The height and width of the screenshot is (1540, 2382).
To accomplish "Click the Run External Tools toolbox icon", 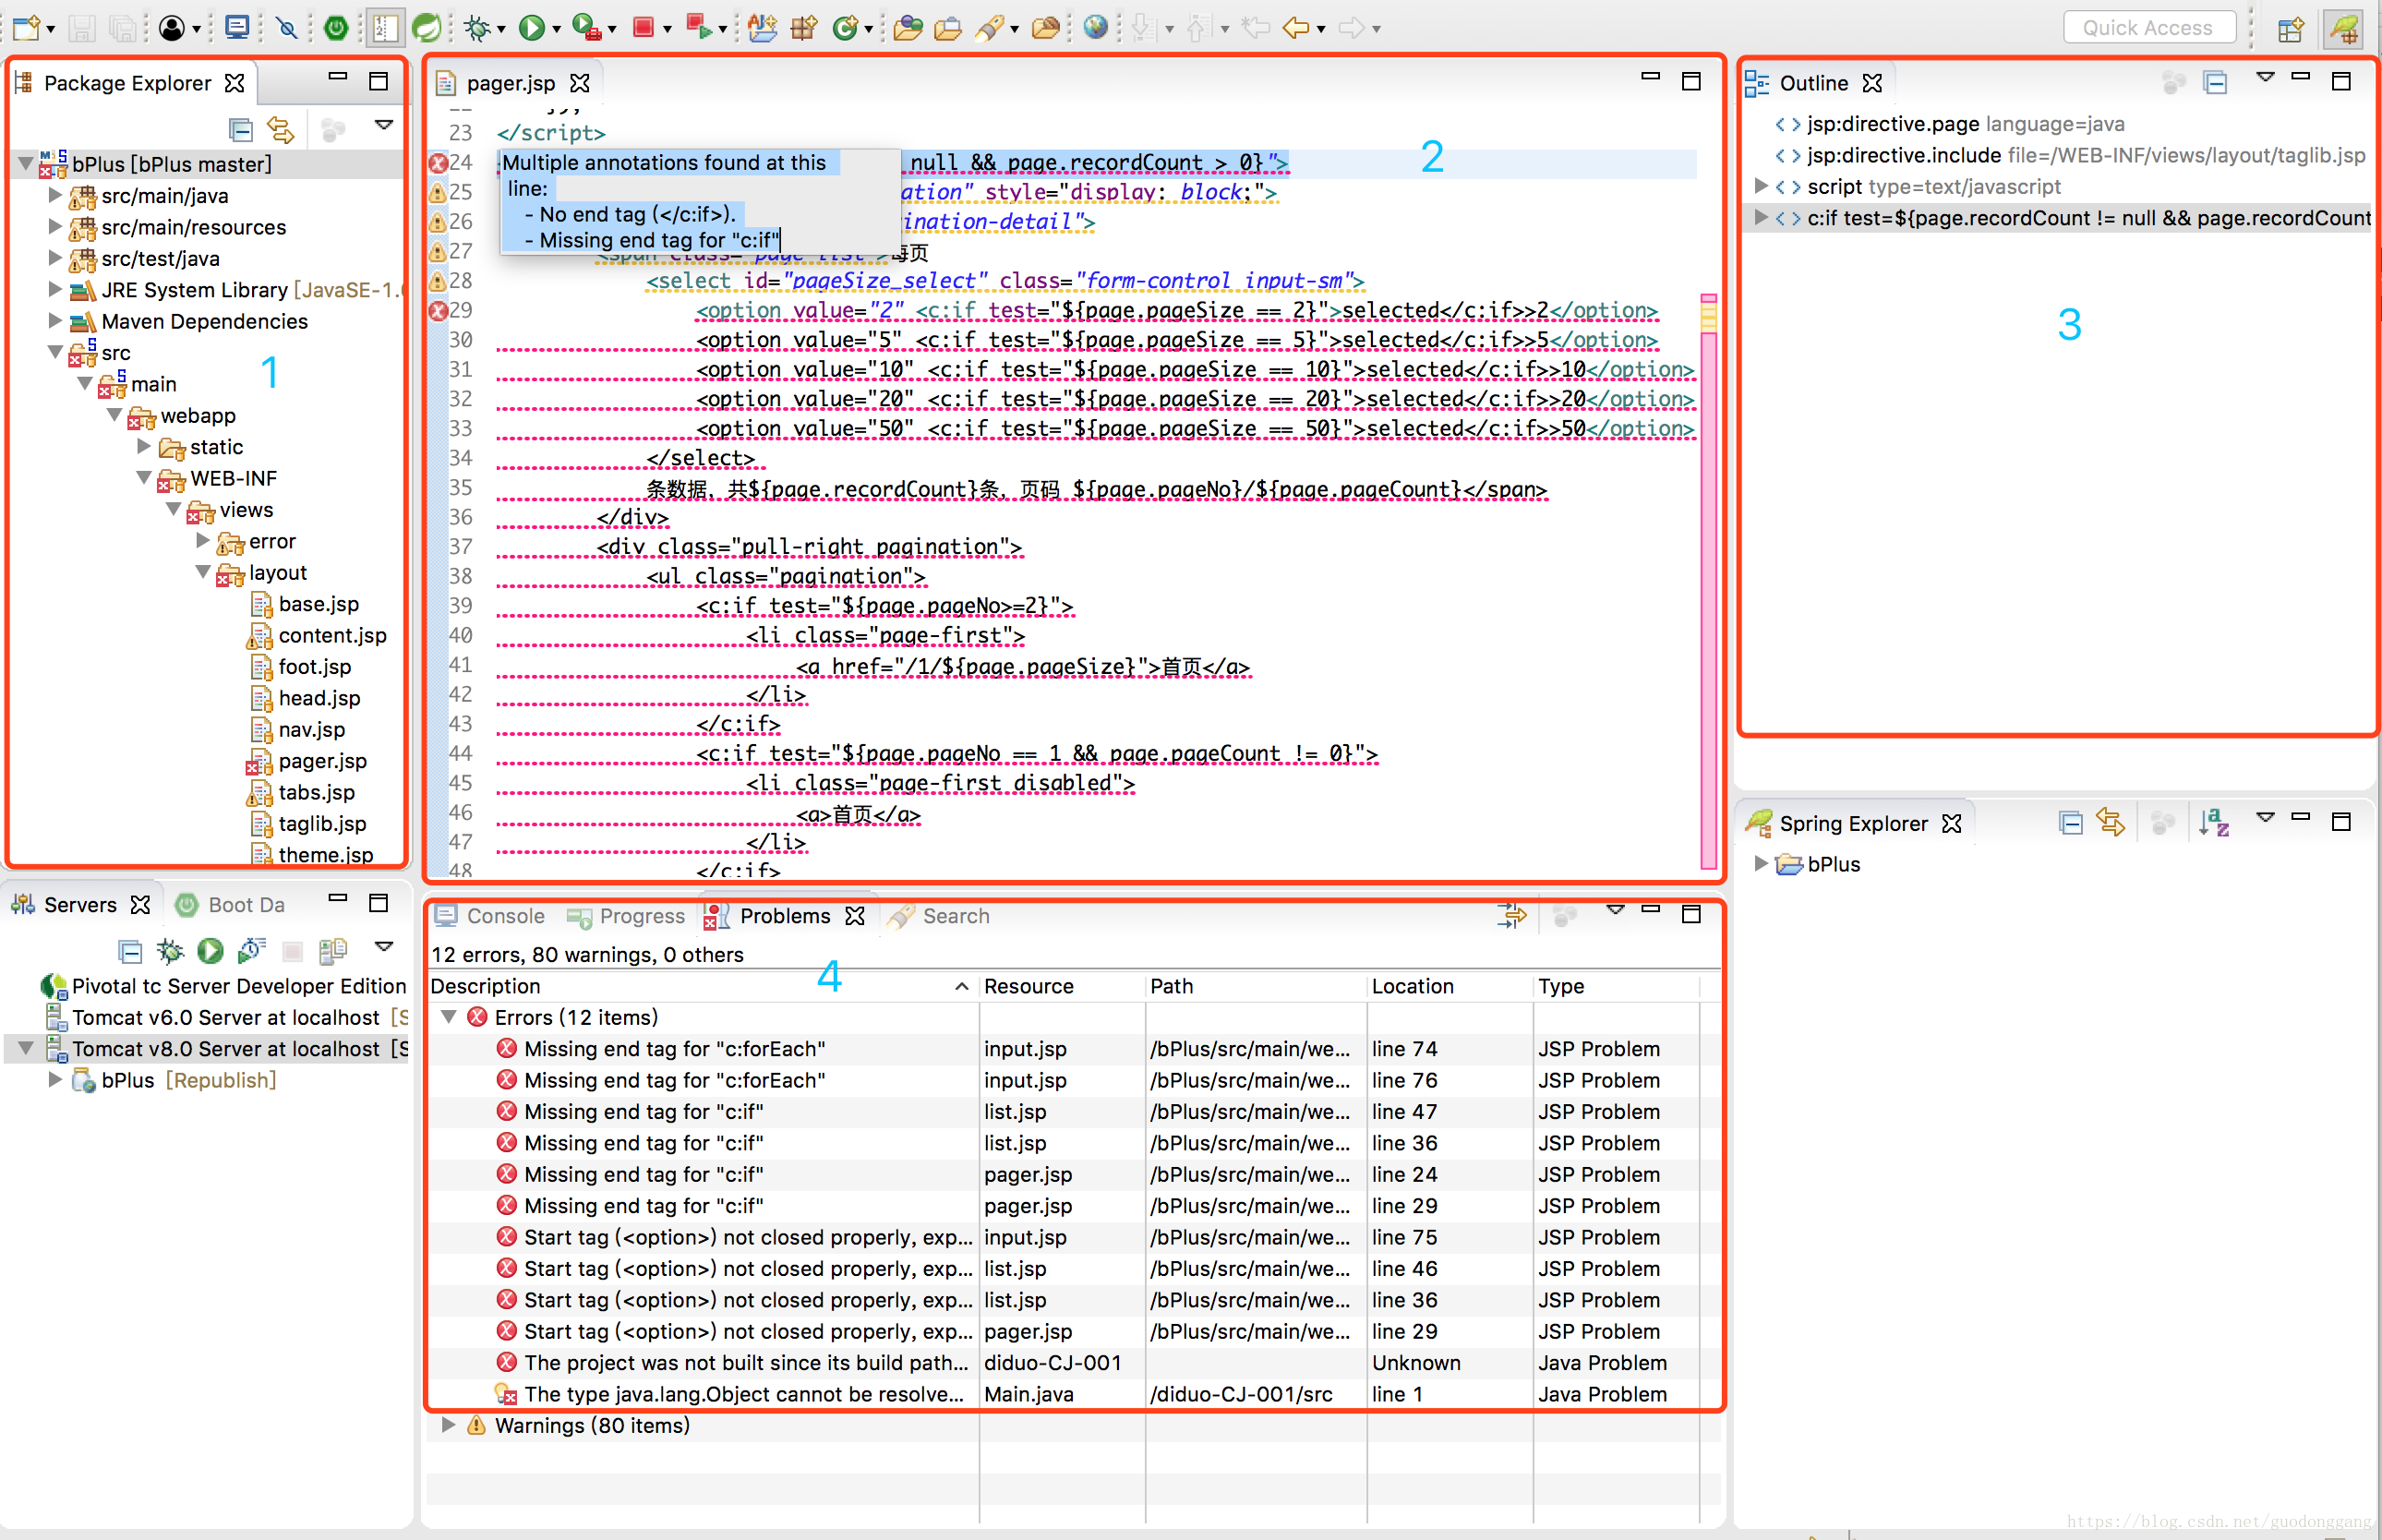I will [587, 27].
